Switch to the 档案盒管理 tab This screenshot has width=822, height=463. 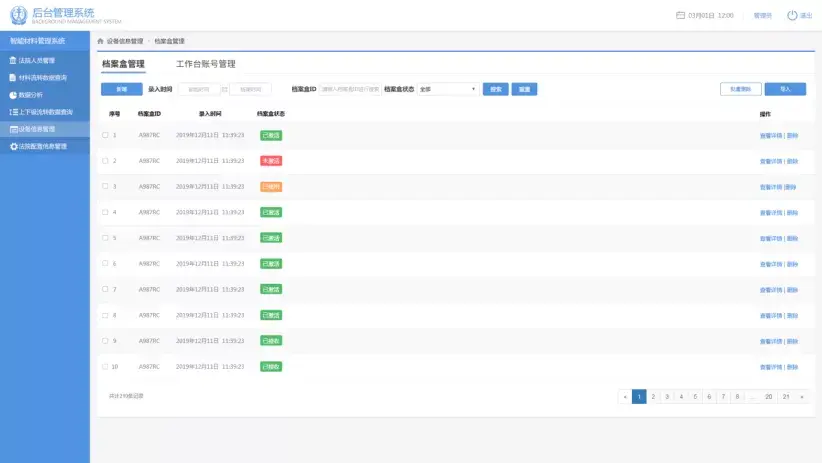123,64
